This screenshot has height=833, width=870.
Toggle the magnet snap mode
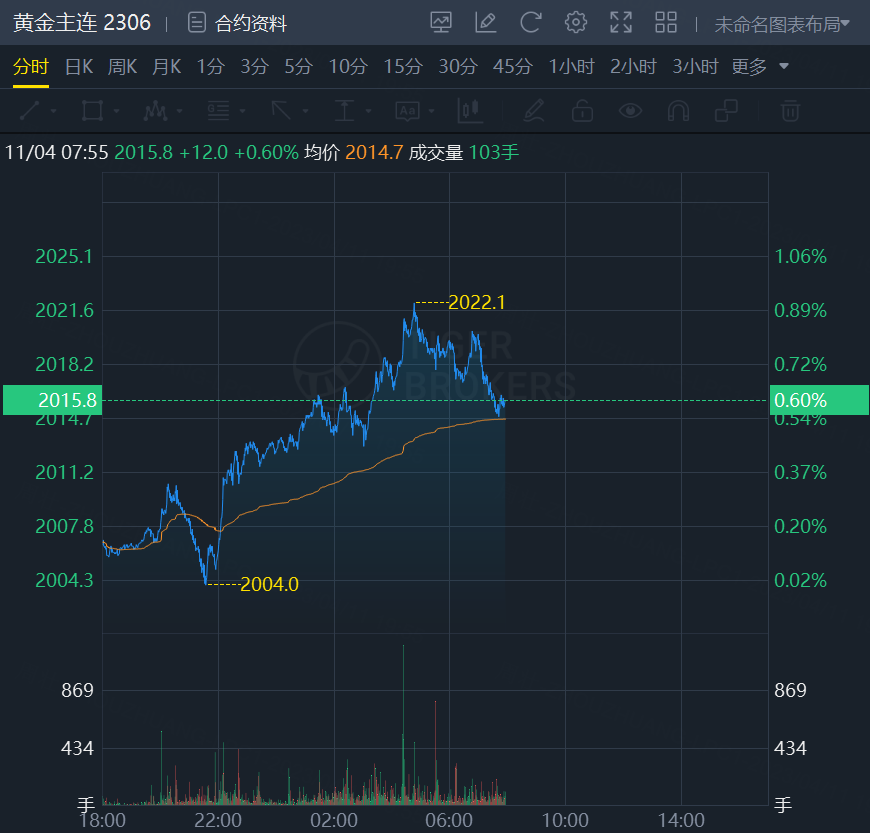click(x=678, y=110)
